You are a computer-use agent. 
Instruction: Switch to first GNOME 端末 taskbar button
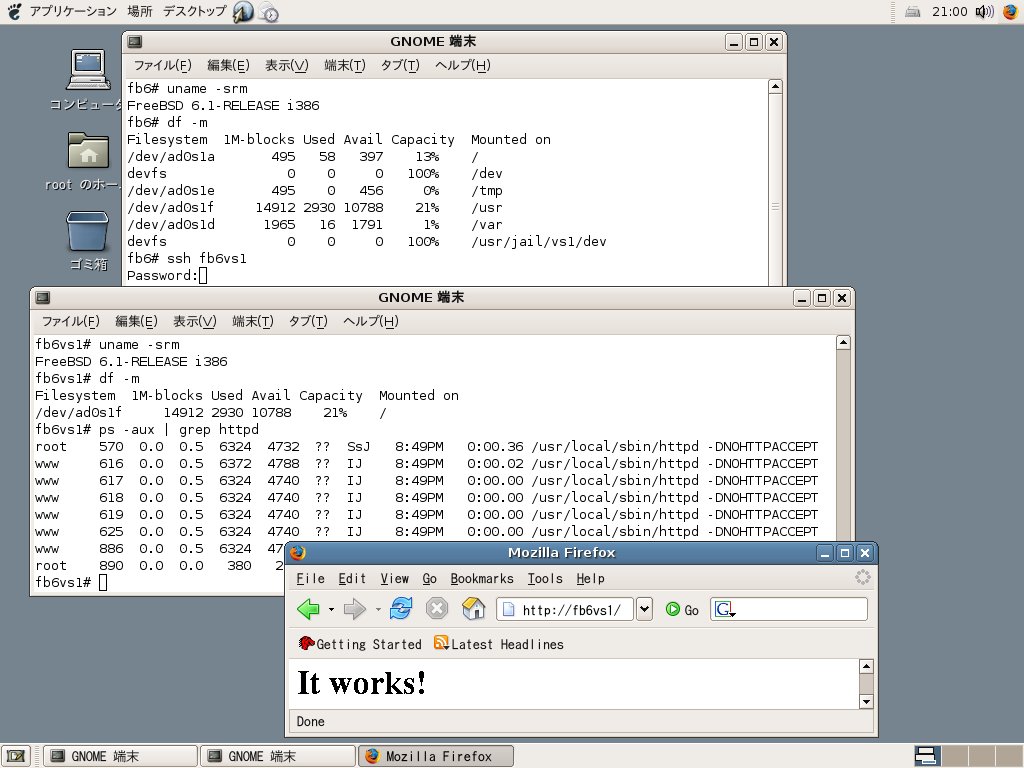[x=121, y=756]
